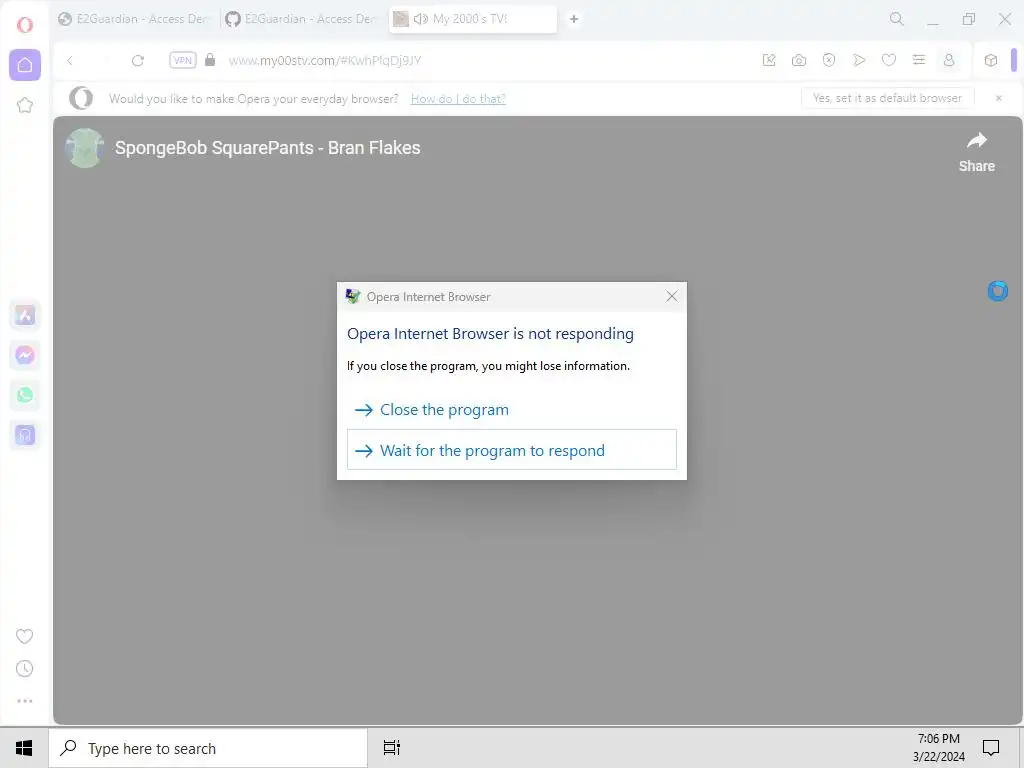The height and width of the screenshot is (768, 1024).
Task: Mute the My 2000's TV tab speaker
Action: (421, 19)
